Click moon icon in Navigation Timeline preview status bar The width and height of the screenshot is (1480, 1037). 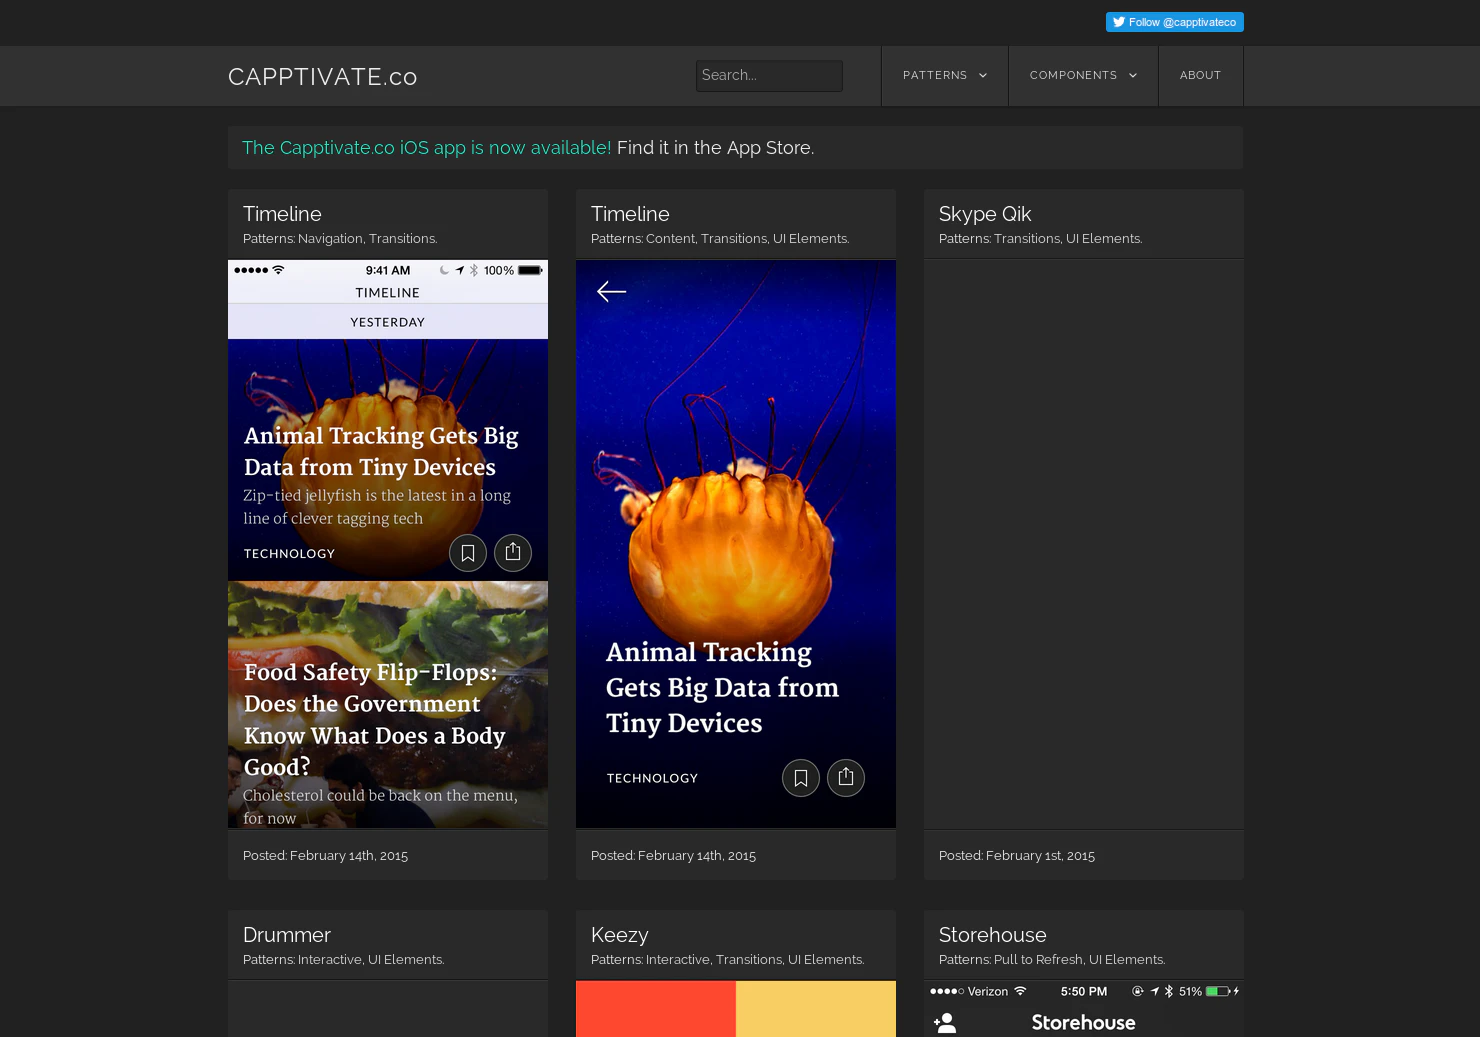point(444,270)
